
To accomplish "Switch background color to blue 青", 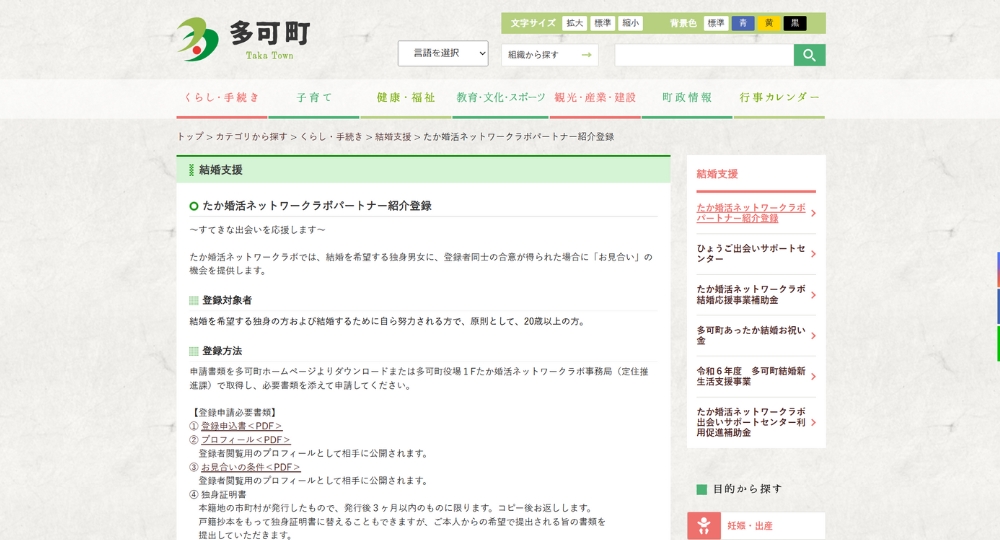I will [743, 23].
